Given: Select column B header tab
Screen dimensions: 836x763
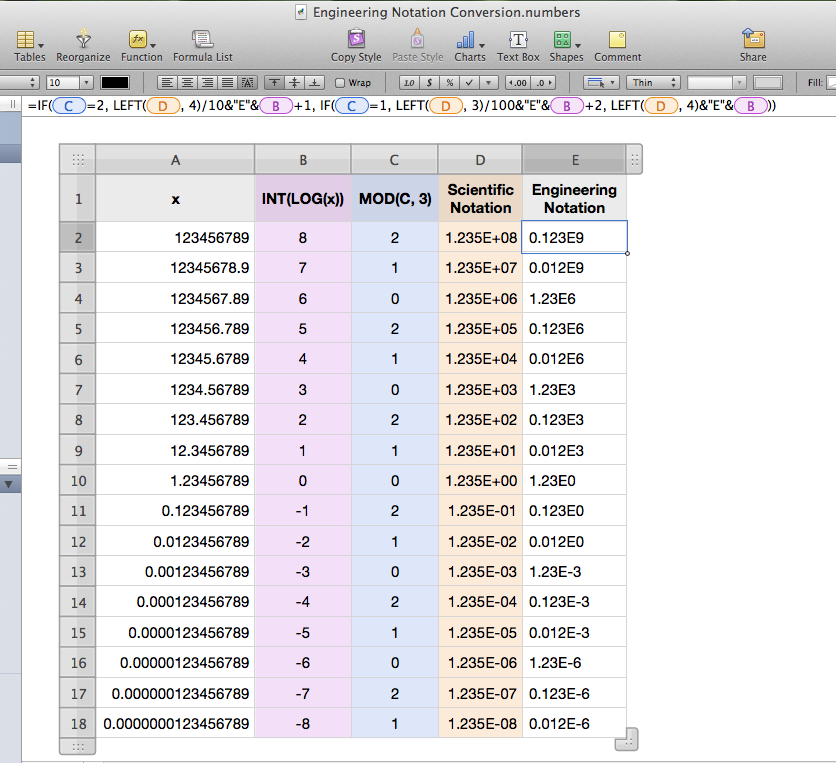Looking at the screenshot, I should pos(303,160).
